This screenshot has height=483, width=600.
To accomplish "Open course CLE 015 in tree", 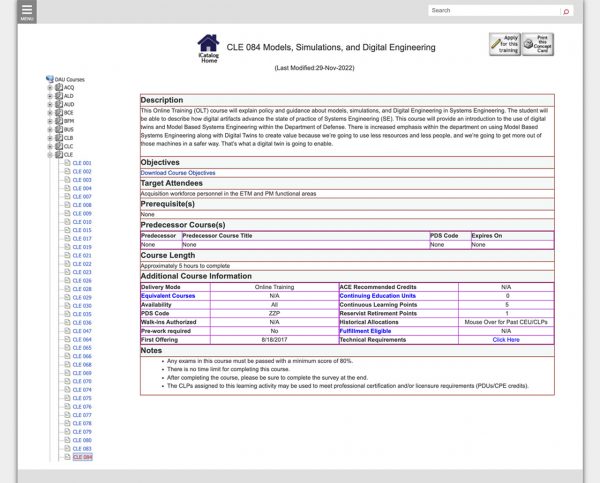I will click(82, 230).
